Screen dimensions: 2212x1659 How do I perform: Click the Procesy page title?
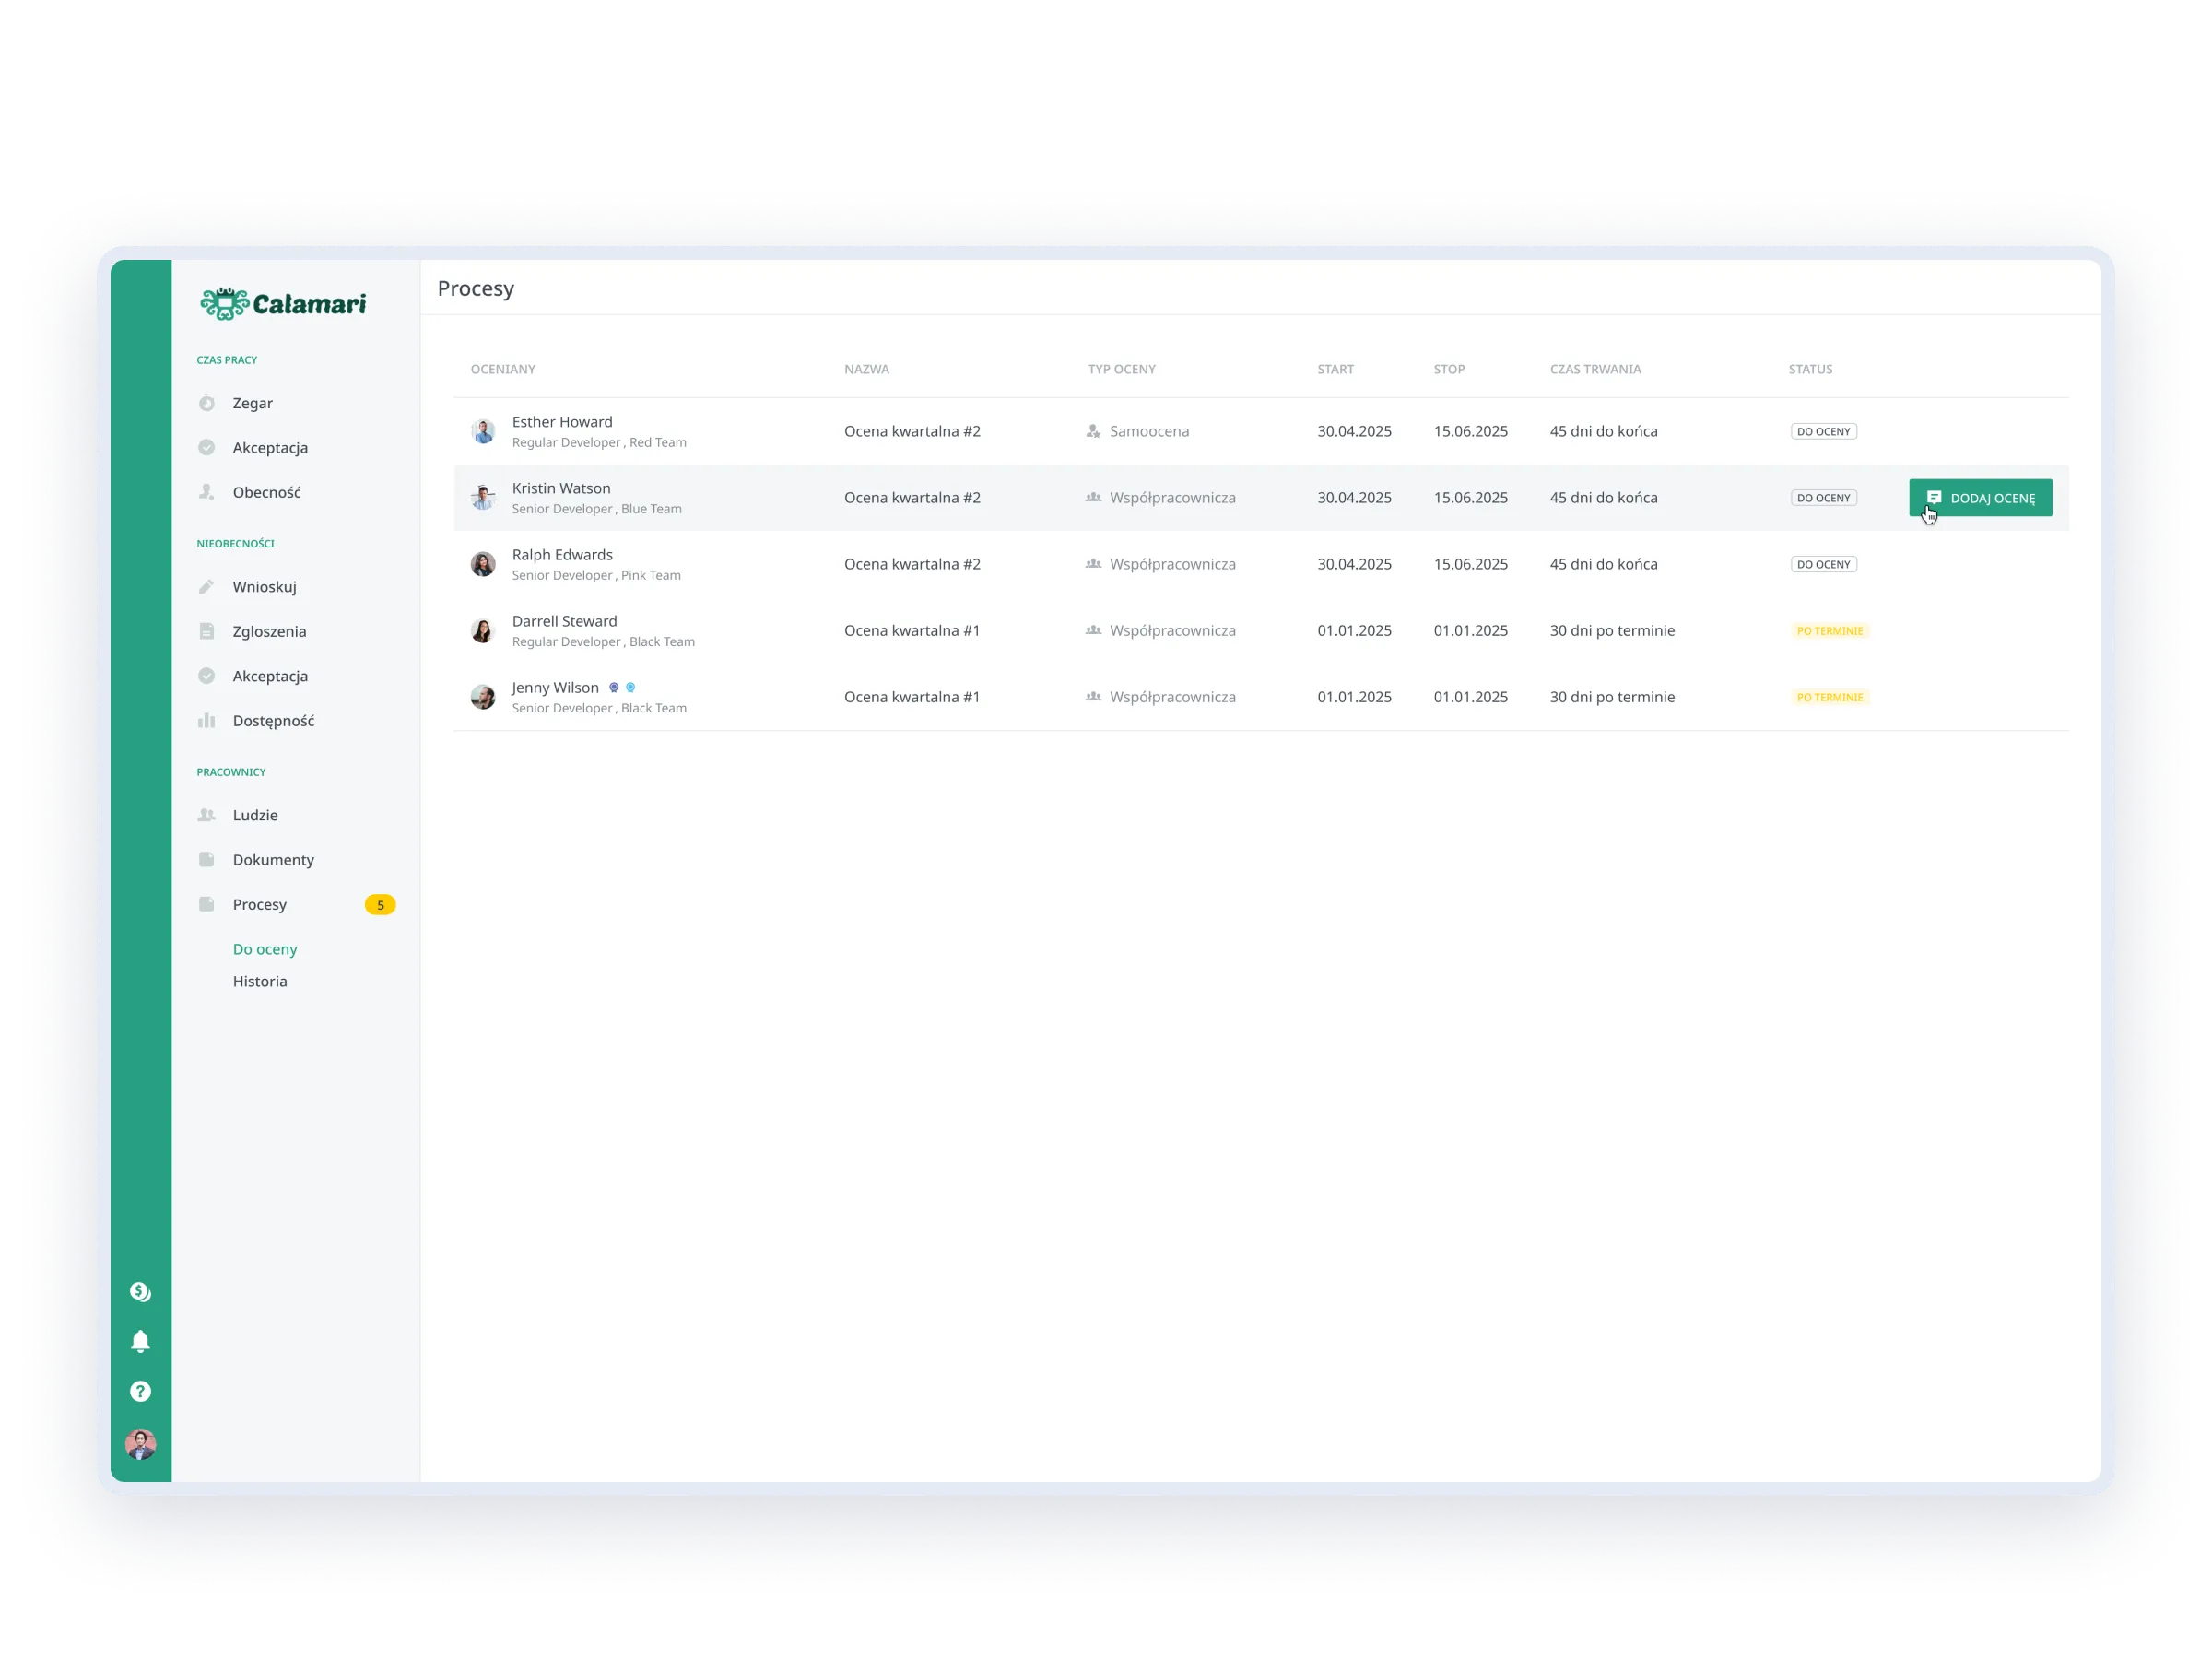475,288
